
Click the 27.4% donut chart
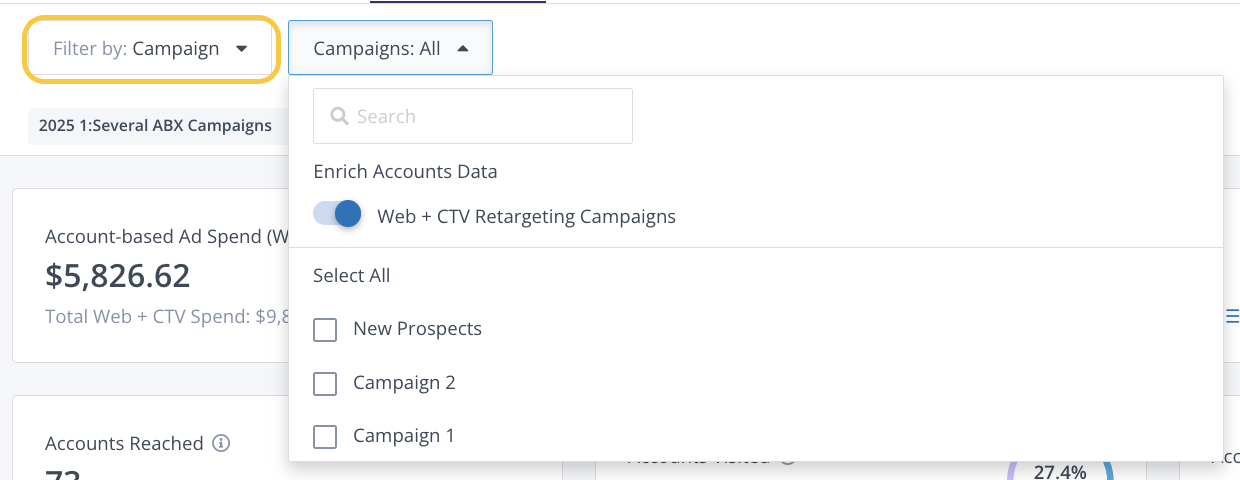point(1060,471)
